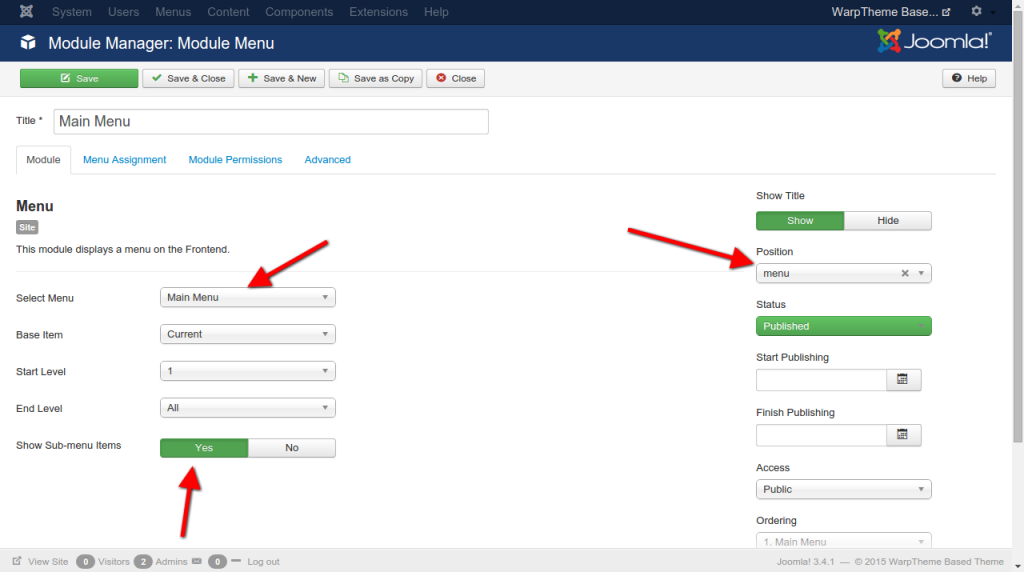Image resolution: width=1024 pixels, height=572 pixels.
Task: Clear the Position field with the x icon
Action: (x=905, y=273)
